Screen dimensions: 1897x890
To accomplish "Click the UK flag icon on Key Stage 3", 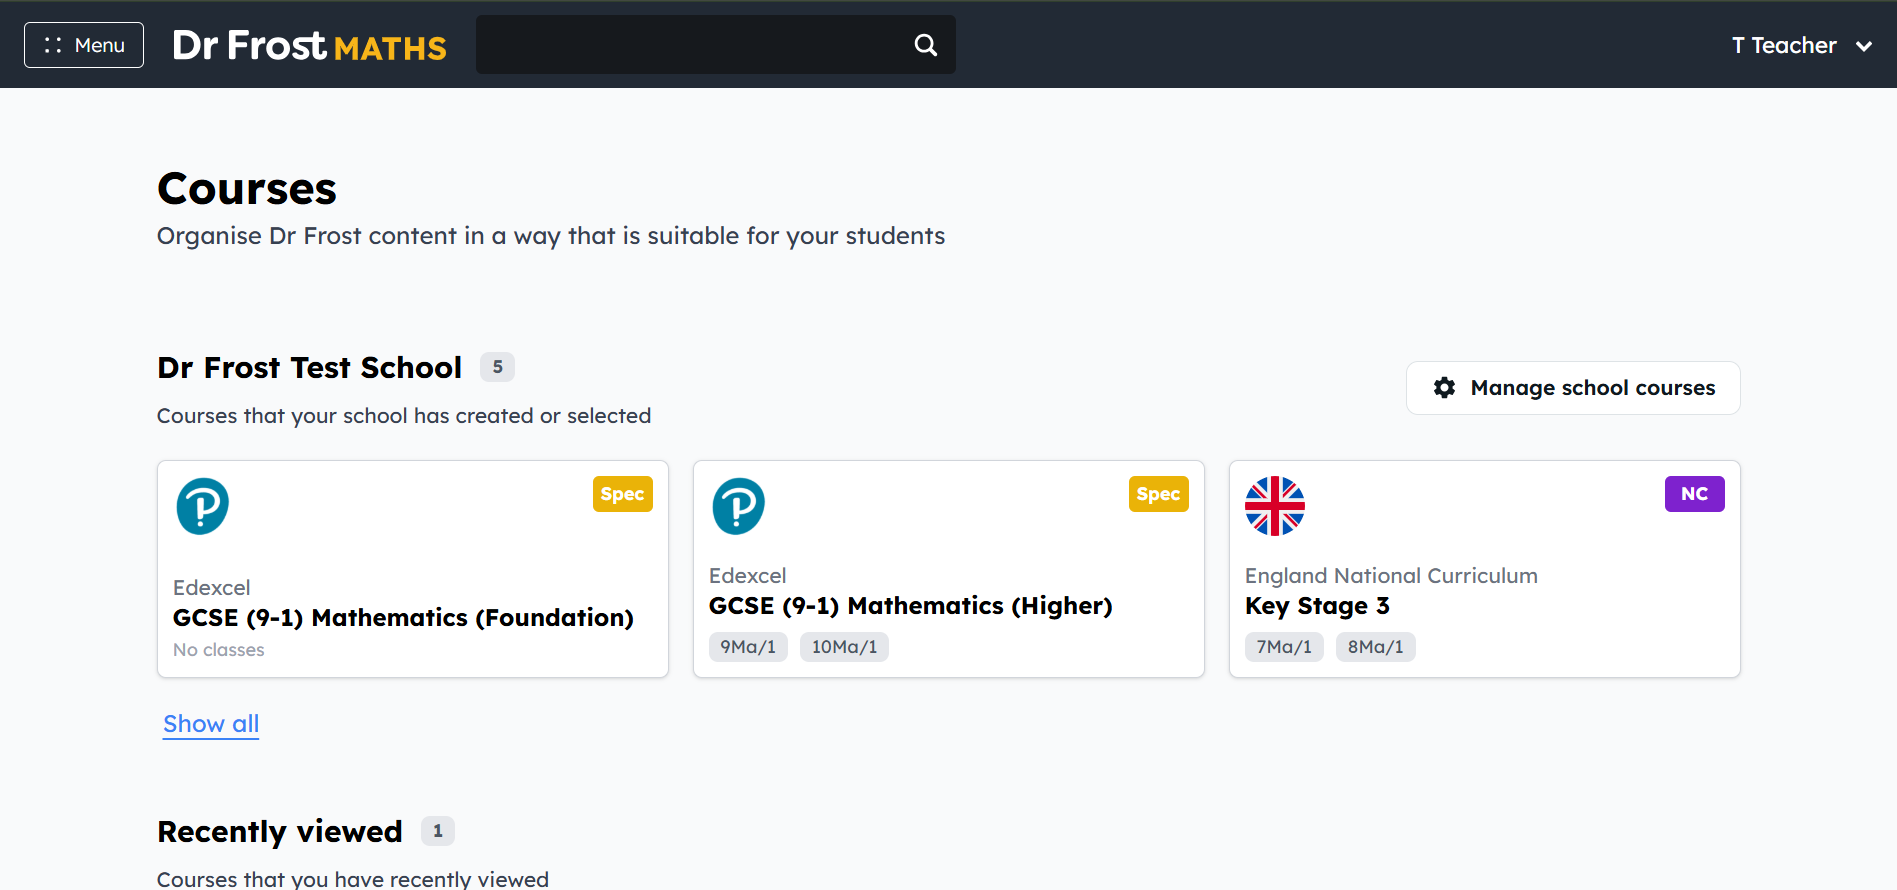I will [1275, 506].
